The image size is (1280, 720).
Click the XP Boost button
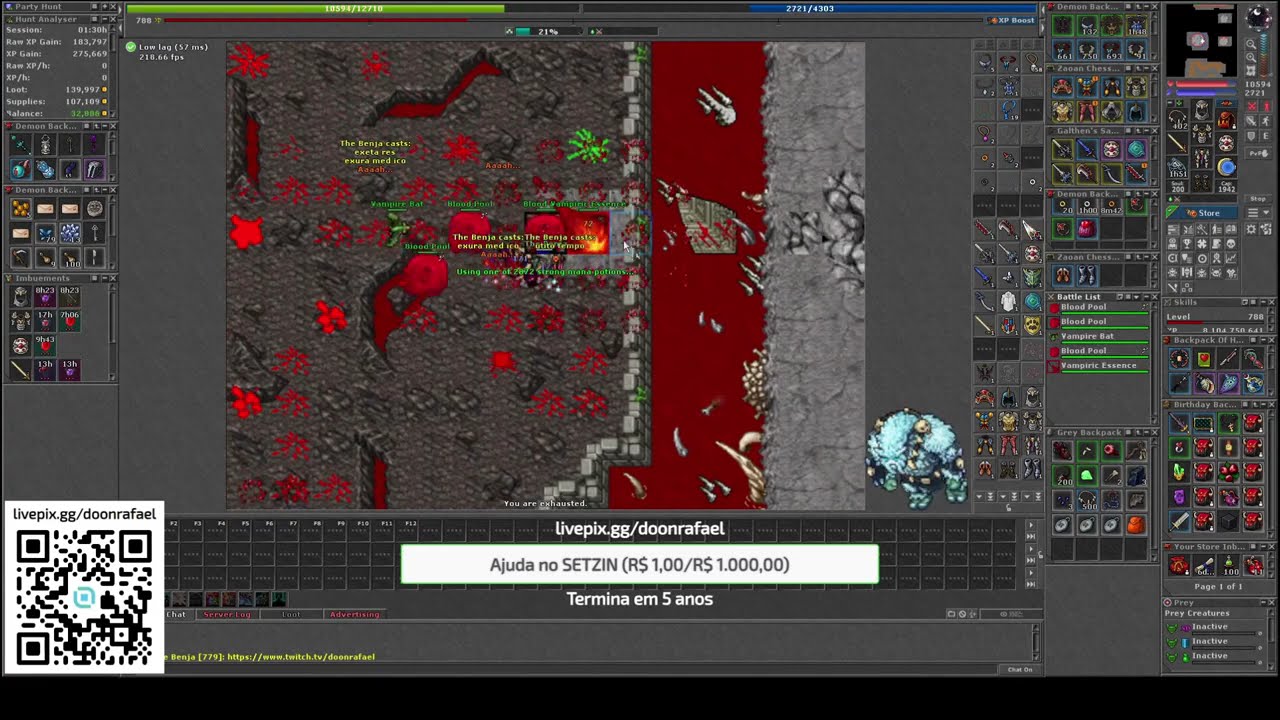(1012, 20)
